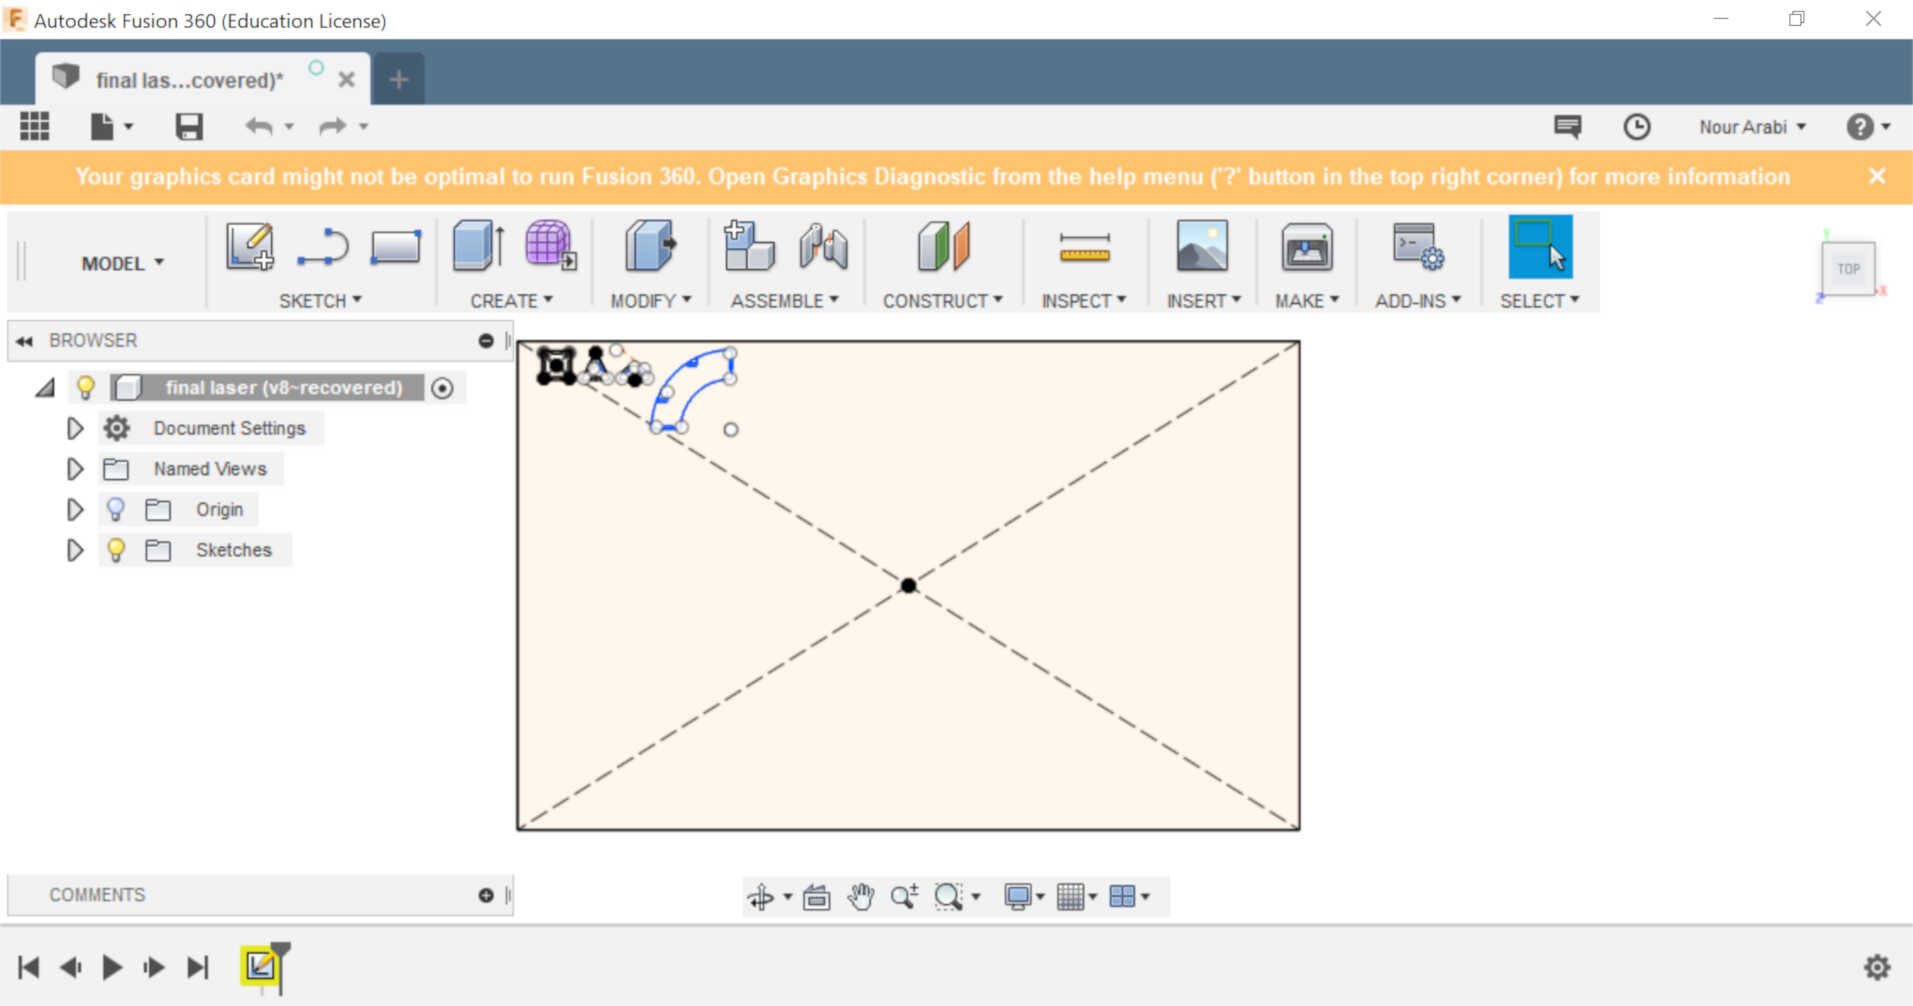Open the SKETCH menu
Image resolution: width=1913 pixels, height=1006 pixels.
(x=320, y=300)
